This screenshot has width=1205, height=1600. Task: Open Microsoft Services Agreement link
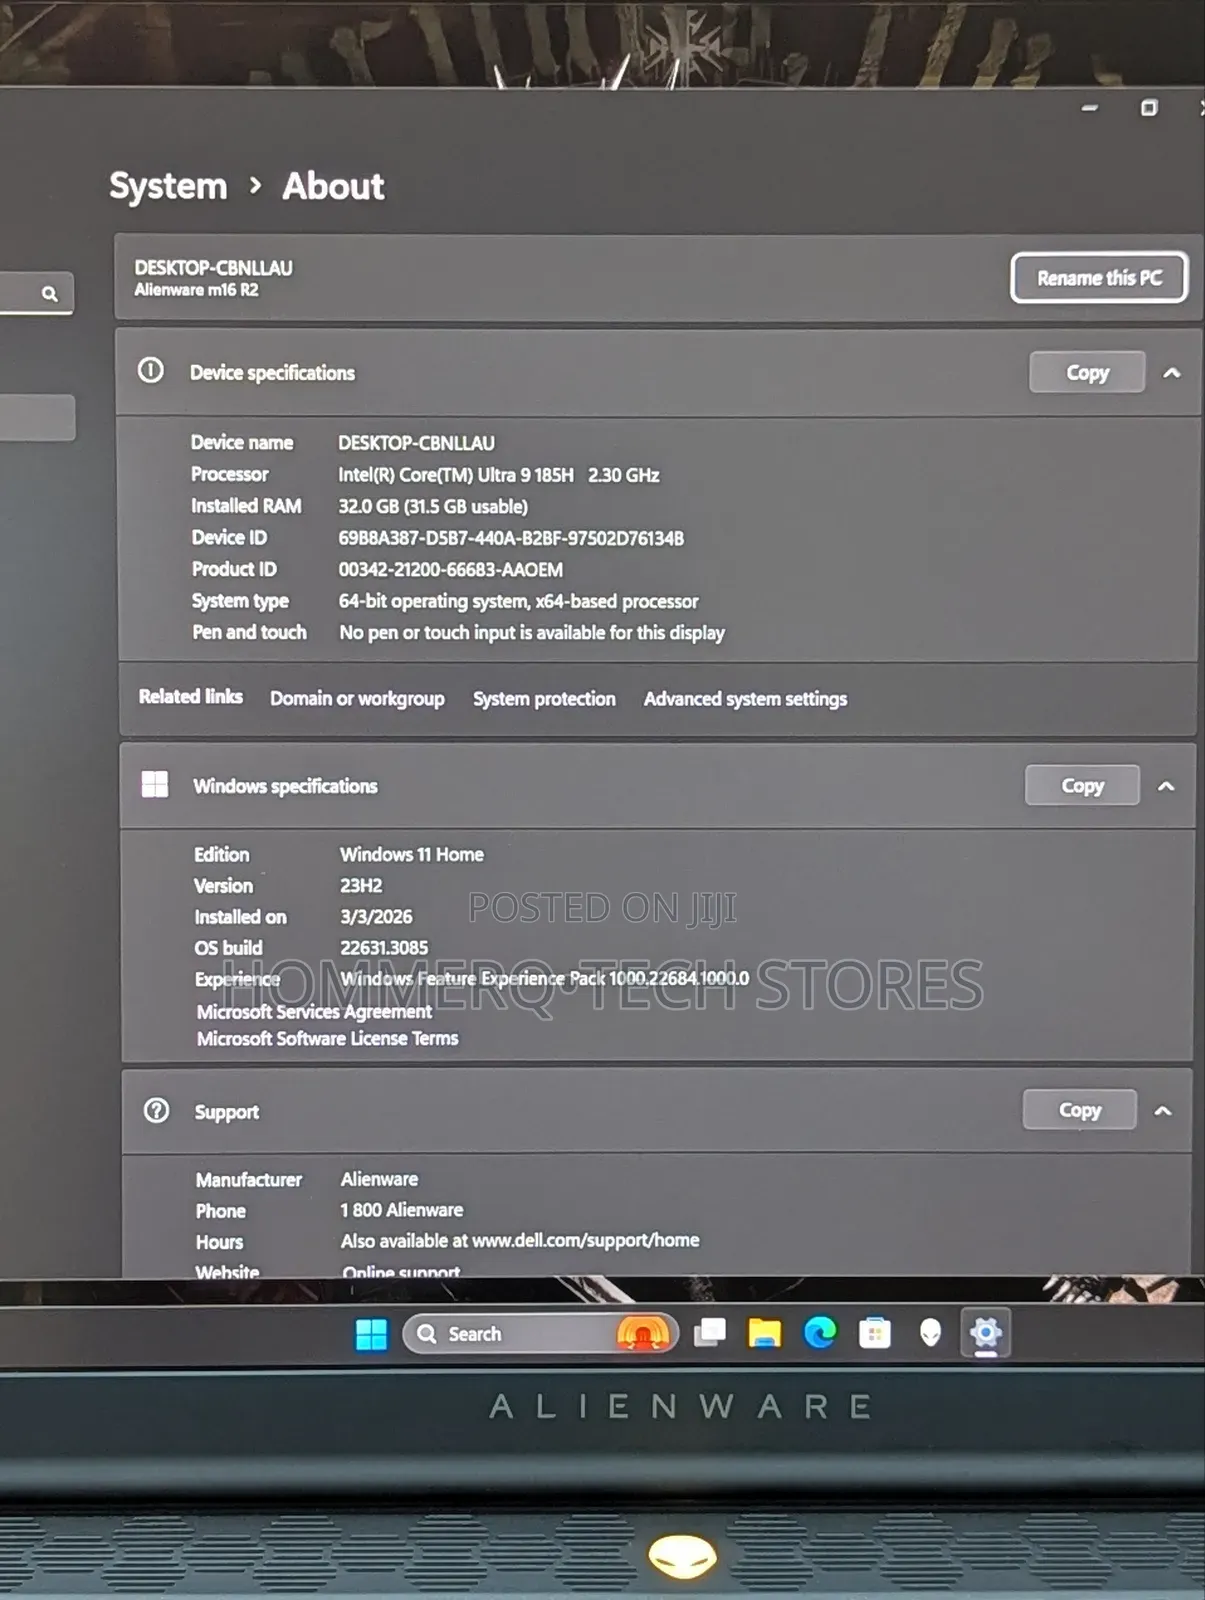tap(314, 1012)
